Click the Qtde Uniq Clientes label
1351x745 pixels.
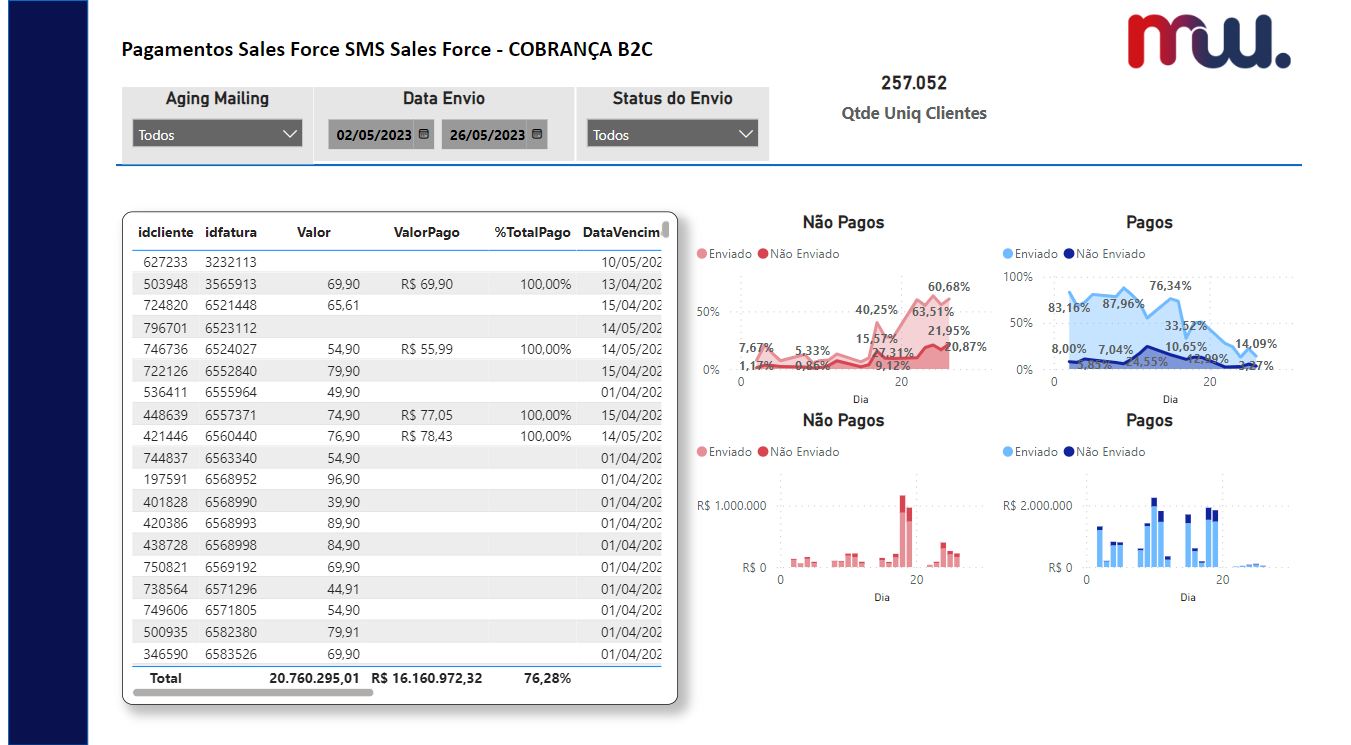click(914, 113)
